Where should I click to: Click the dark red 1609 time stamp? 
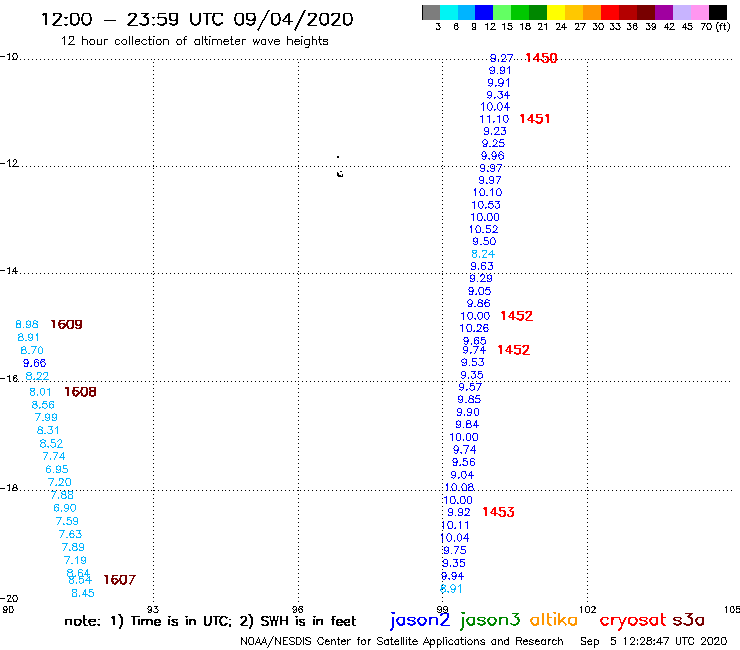click(x=66, y=324)
